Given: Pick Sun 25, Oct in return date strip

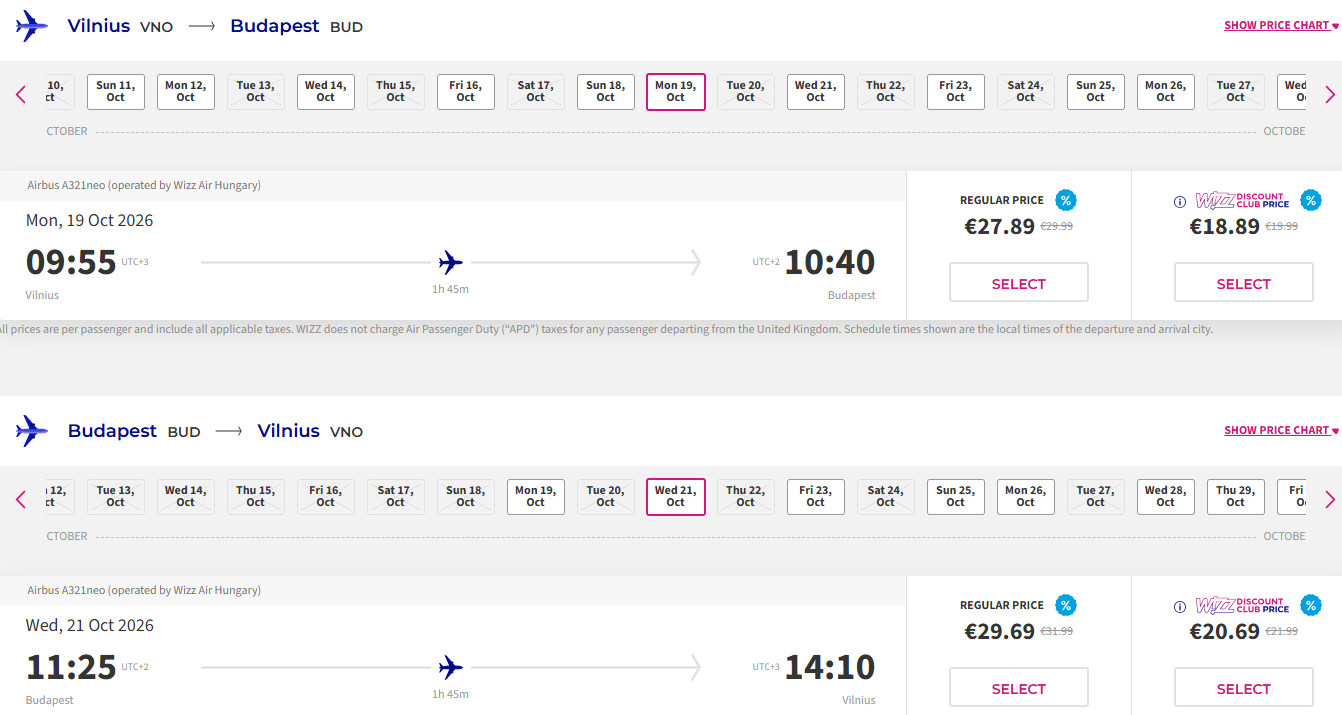Looking at the screenshot, I should point(955,497).
